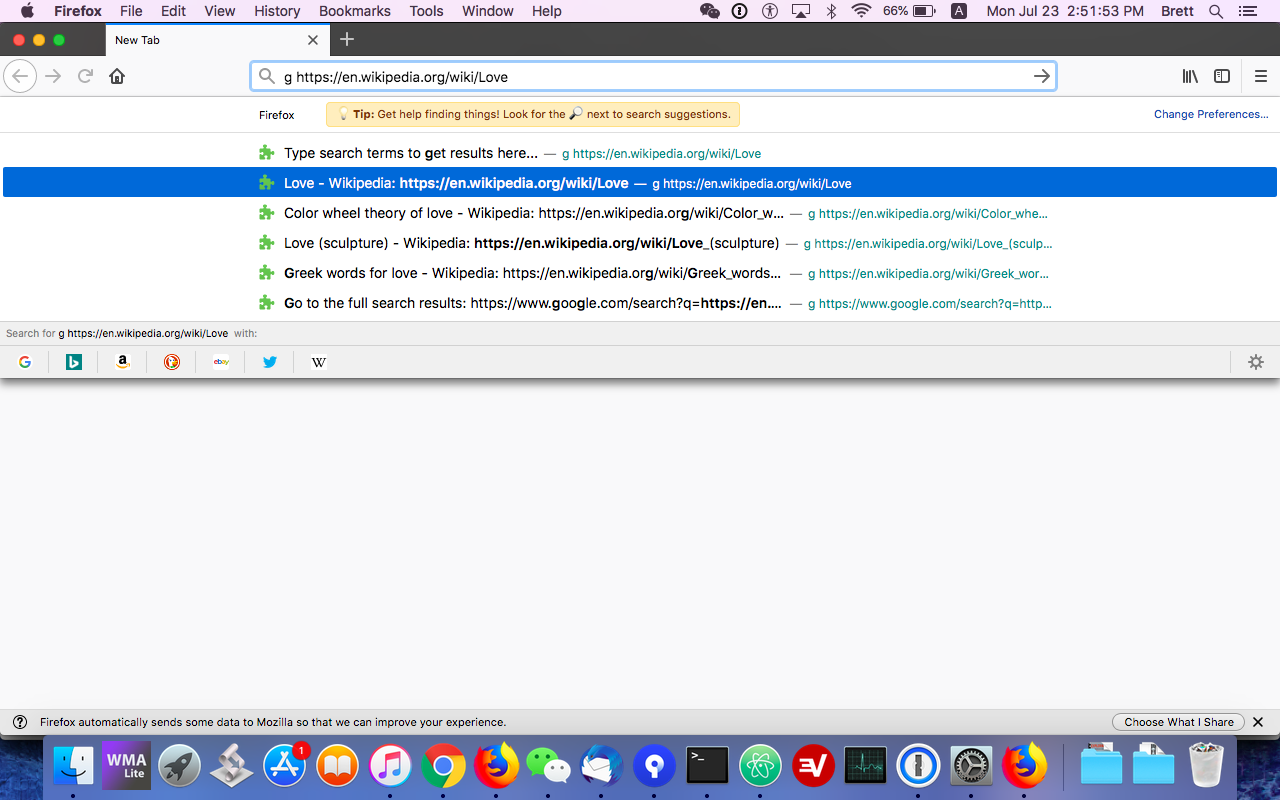Open App Store from the Dock
Image resolution: width=1280 pixels, height=800 pixels.
tap(286, 767)
